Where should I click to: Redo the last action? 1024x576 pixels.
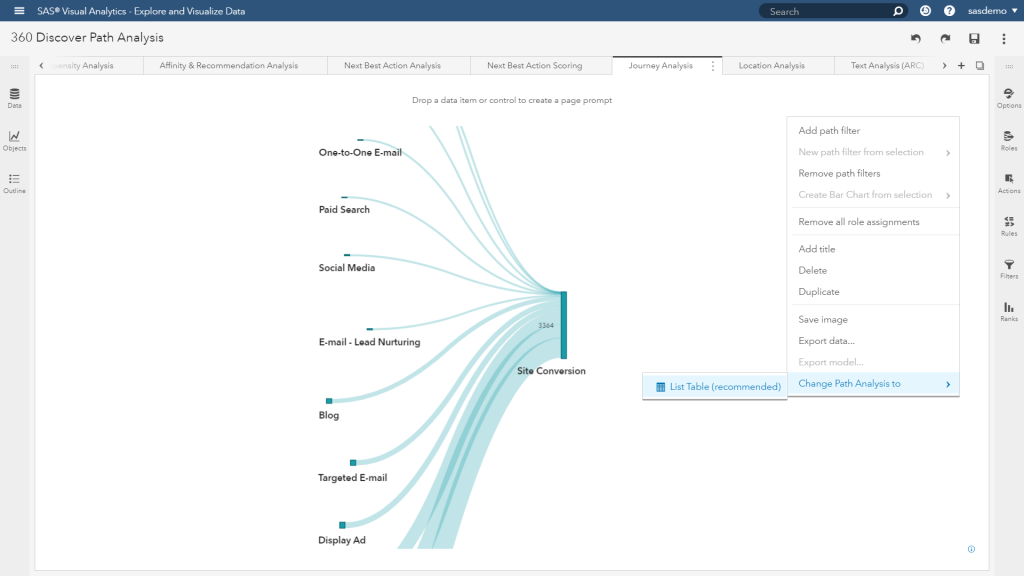pos(945,39)
